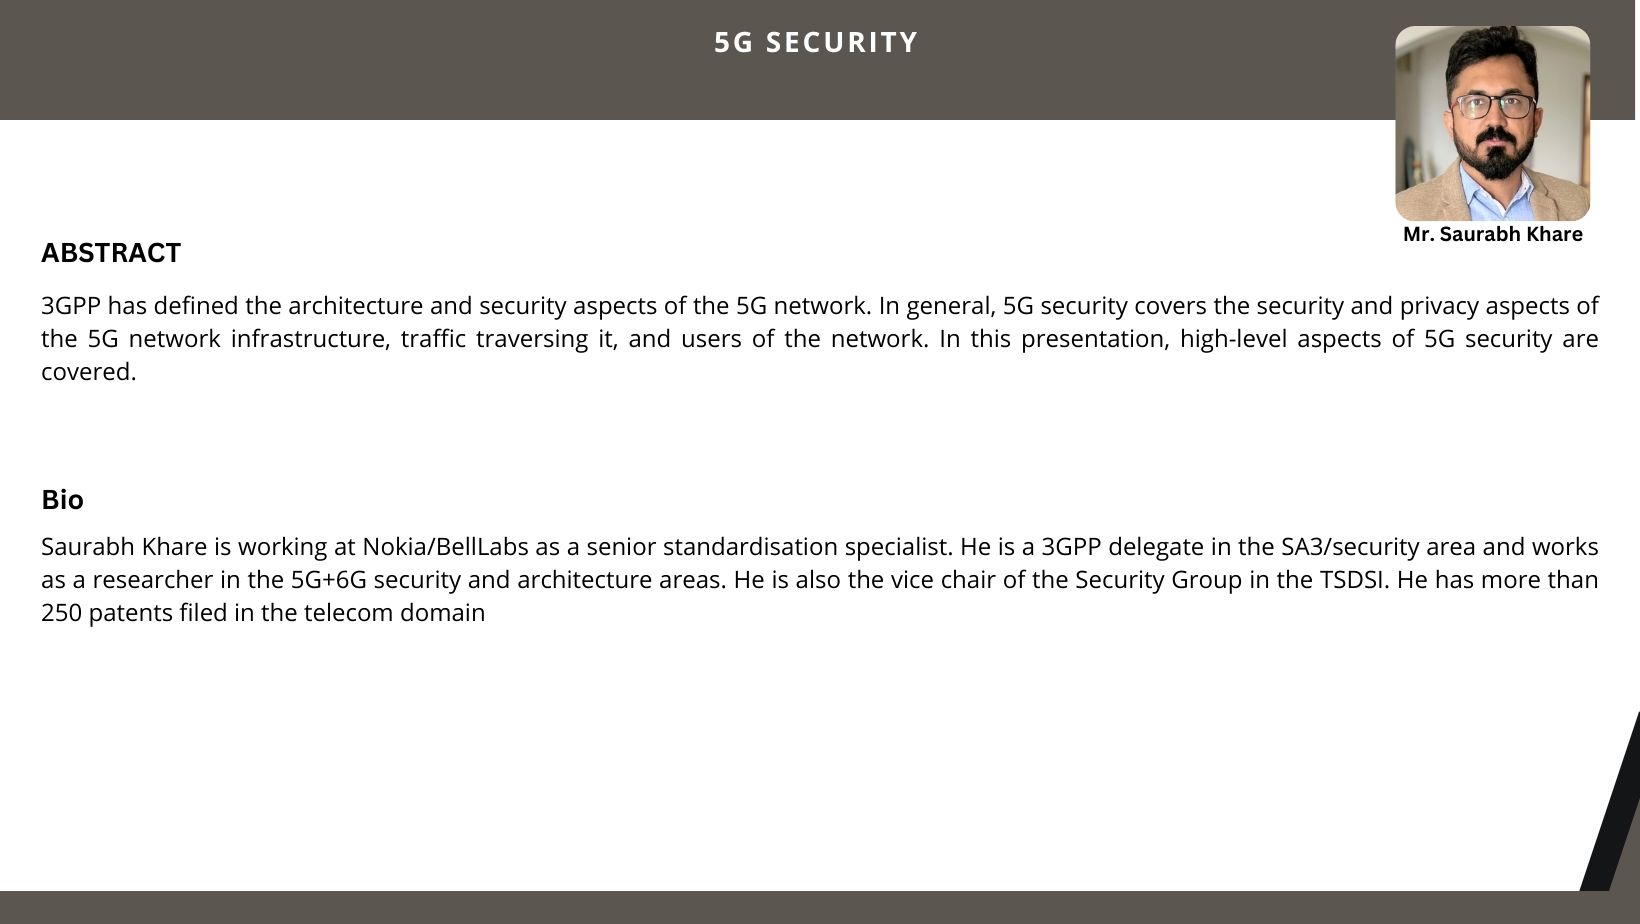Select the speaker portrait photo
This screenshot has width=1640, height=924.
tap(1492, 123)
